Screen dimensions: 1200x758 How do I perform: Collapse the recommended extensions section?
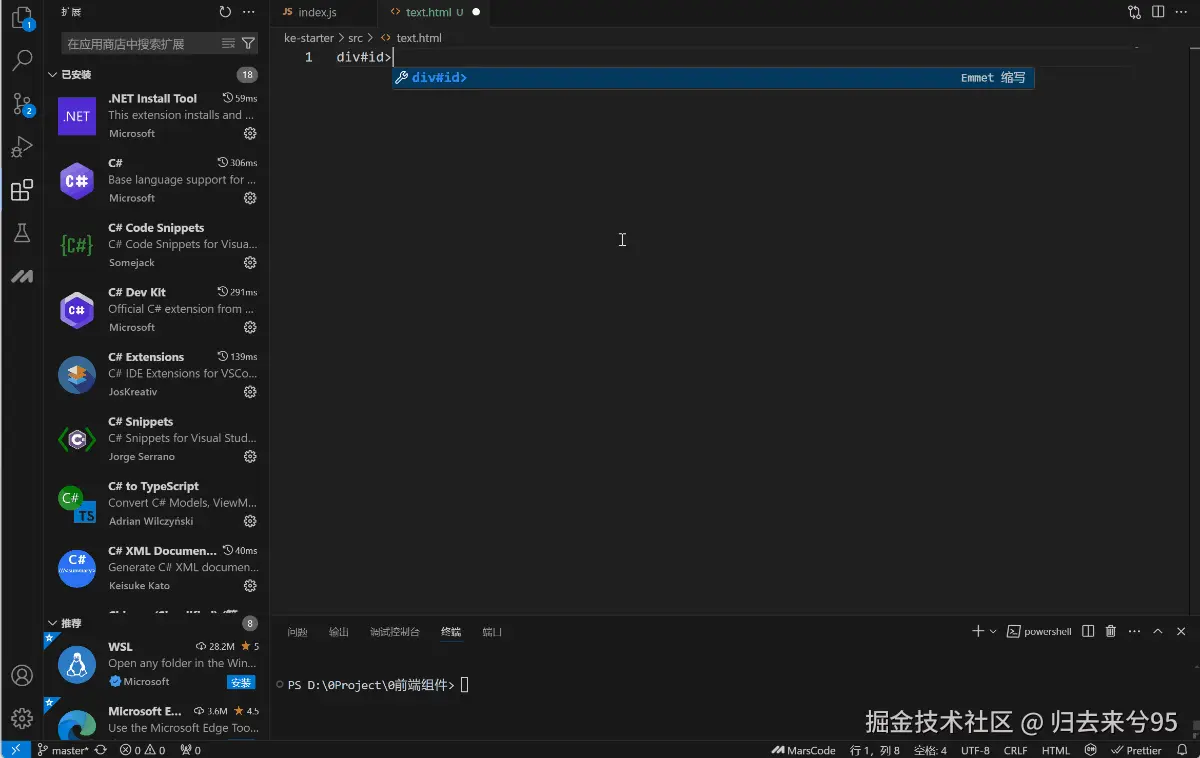coord(52,623)
